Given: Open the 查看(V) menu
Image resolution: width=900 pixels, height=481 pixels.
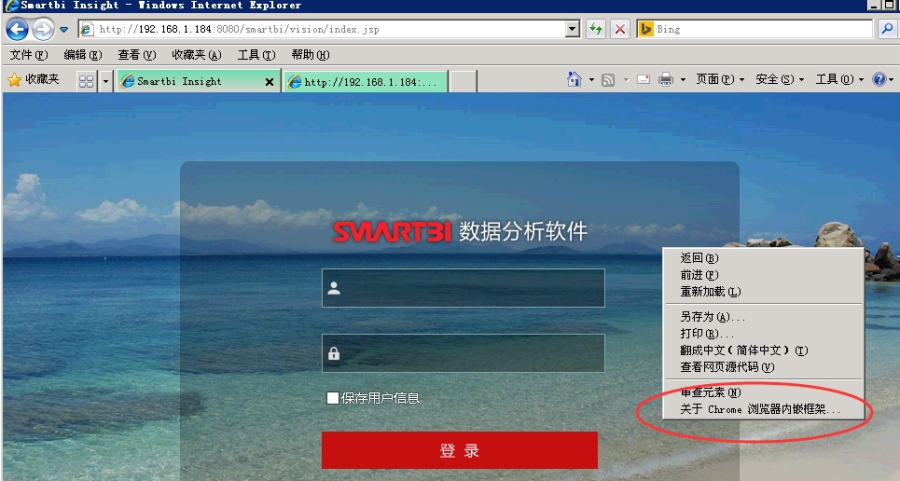Looking at the screenshot, I should click(x=137, y=55).
